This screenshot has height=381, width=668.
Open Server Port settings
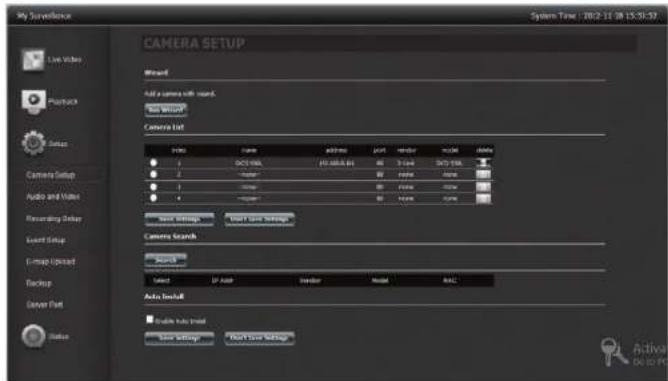(x=44, y=304)
